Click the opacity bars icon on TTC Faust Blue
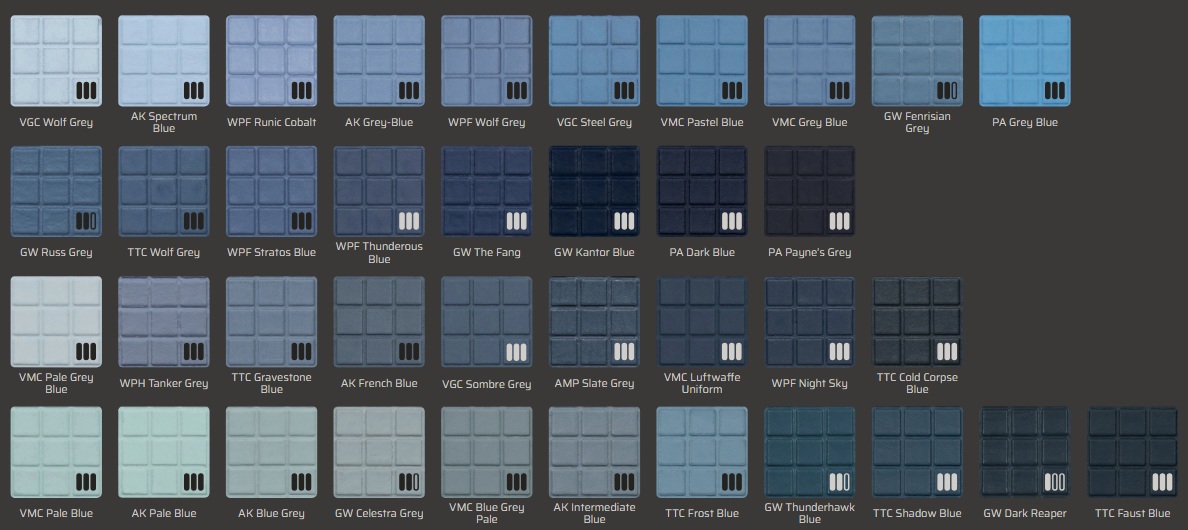Screen dimensions: 1188x530 1162,482
